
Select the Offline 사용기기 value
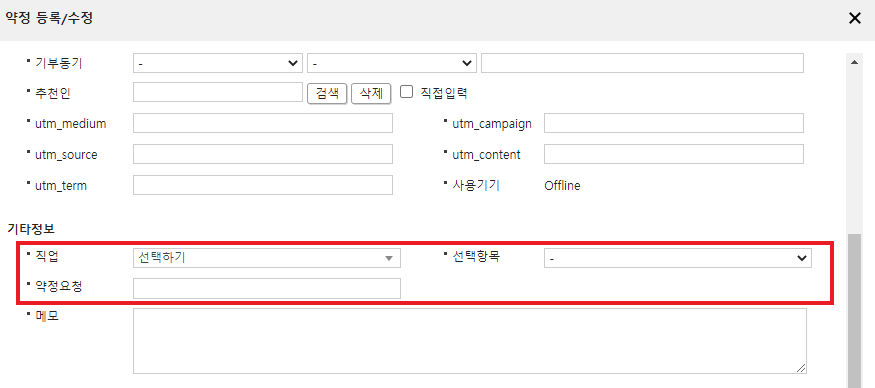click(x=562, y=186)
